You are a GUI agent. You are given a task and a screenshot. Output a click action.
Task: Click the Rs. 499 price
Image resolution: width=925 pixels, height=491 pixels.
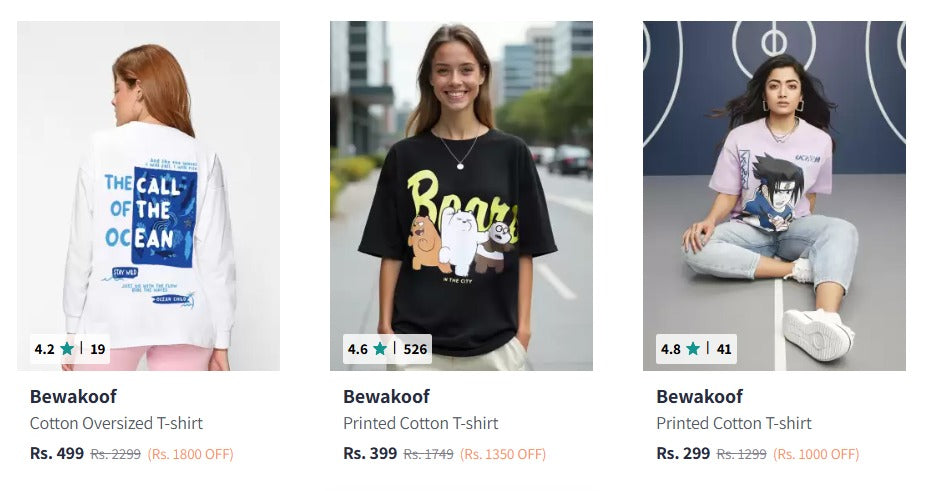click(x=57, y=453)
